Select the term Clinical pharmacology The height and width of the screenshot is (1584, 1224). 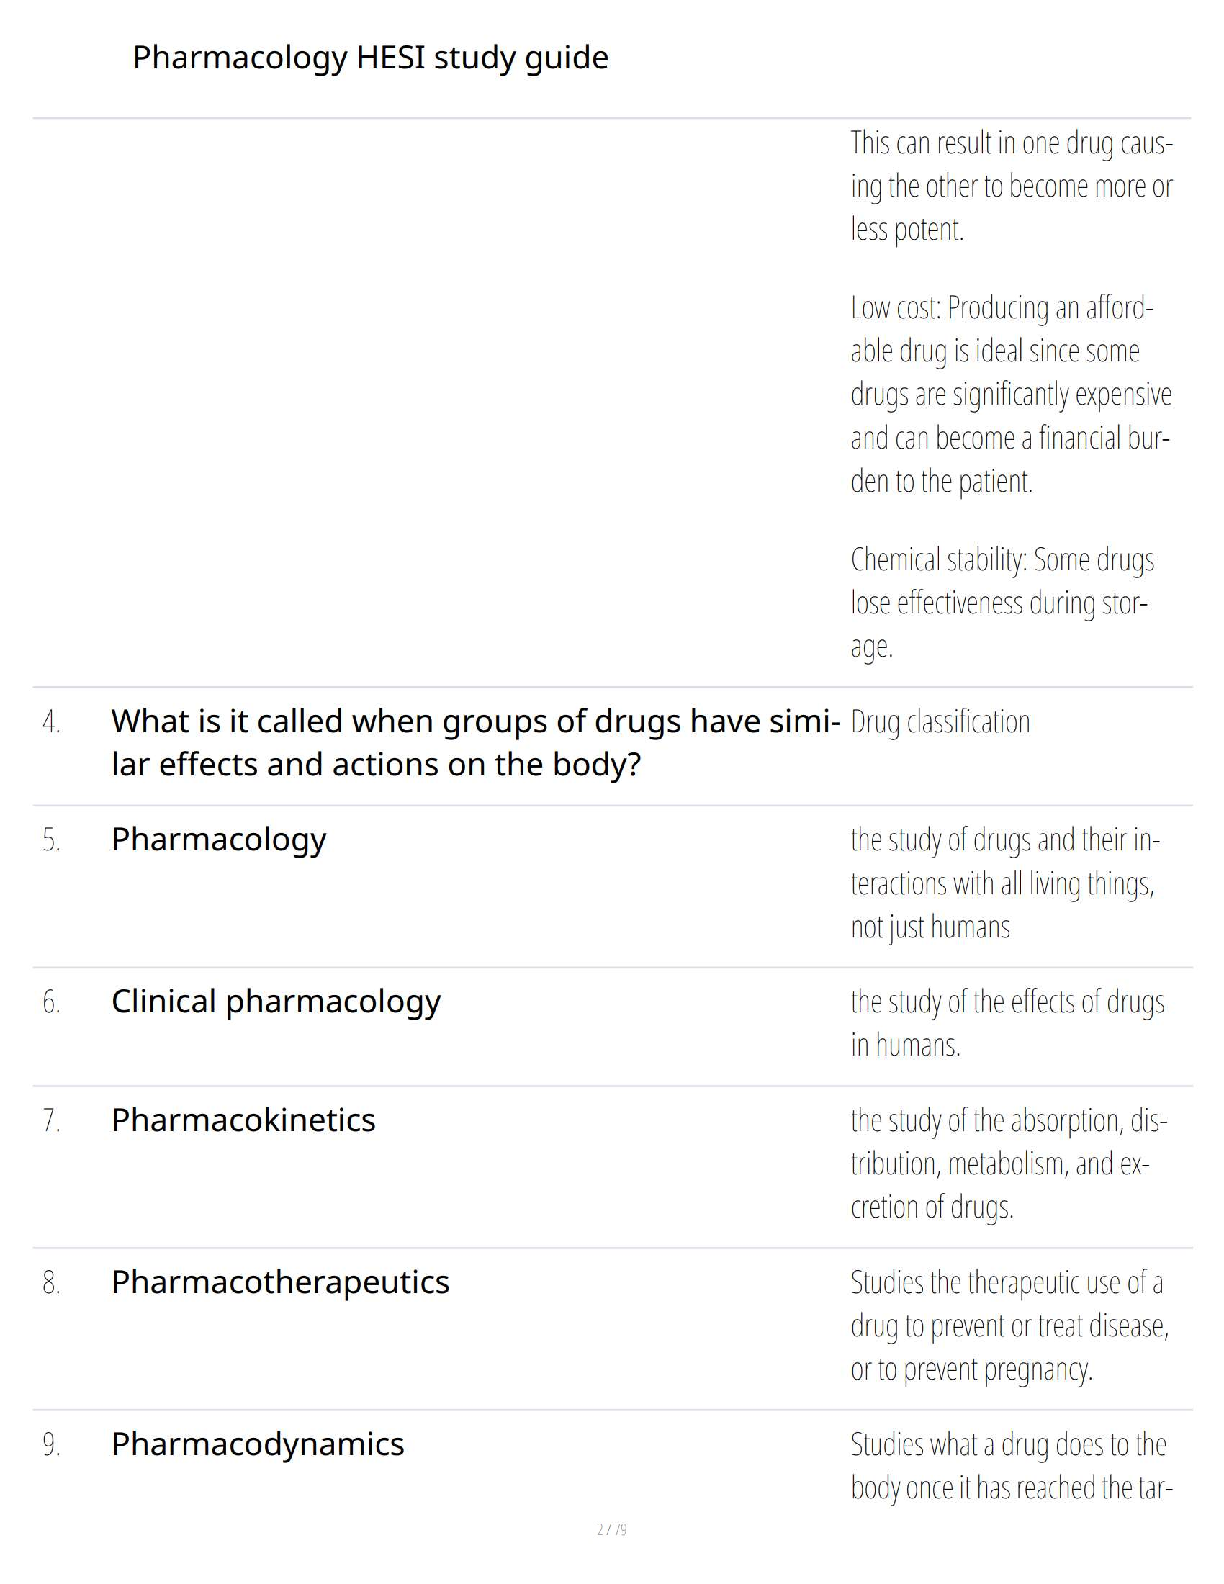pyautogui.click(x=276, y=1002)
